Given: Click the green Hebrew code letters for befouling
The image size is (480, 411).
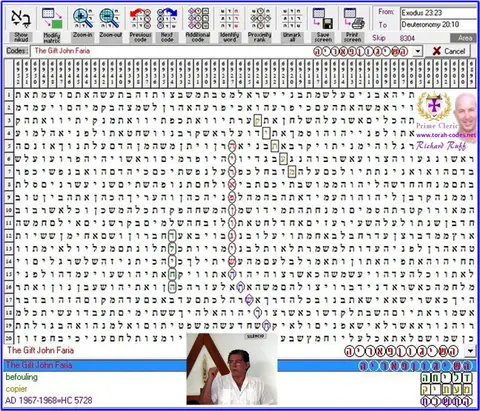Looking at the screenshot, I should pos(446,378).
